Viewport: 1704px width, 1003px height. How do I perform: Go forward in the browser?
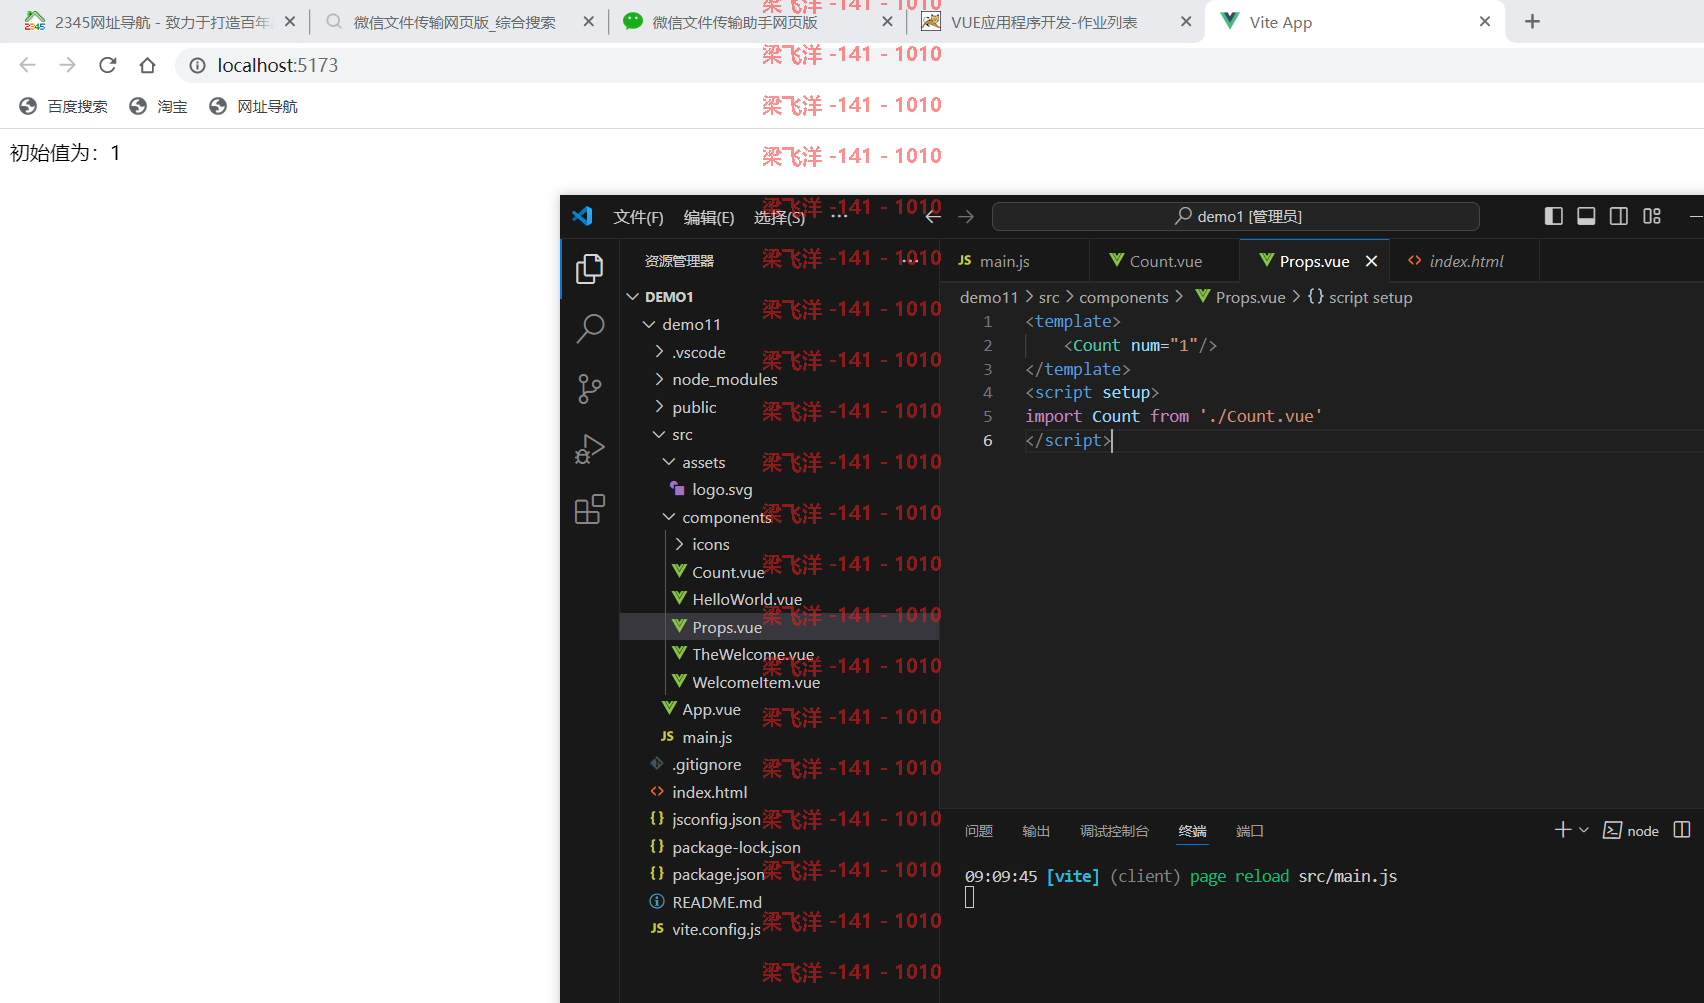tap(67, 65)
